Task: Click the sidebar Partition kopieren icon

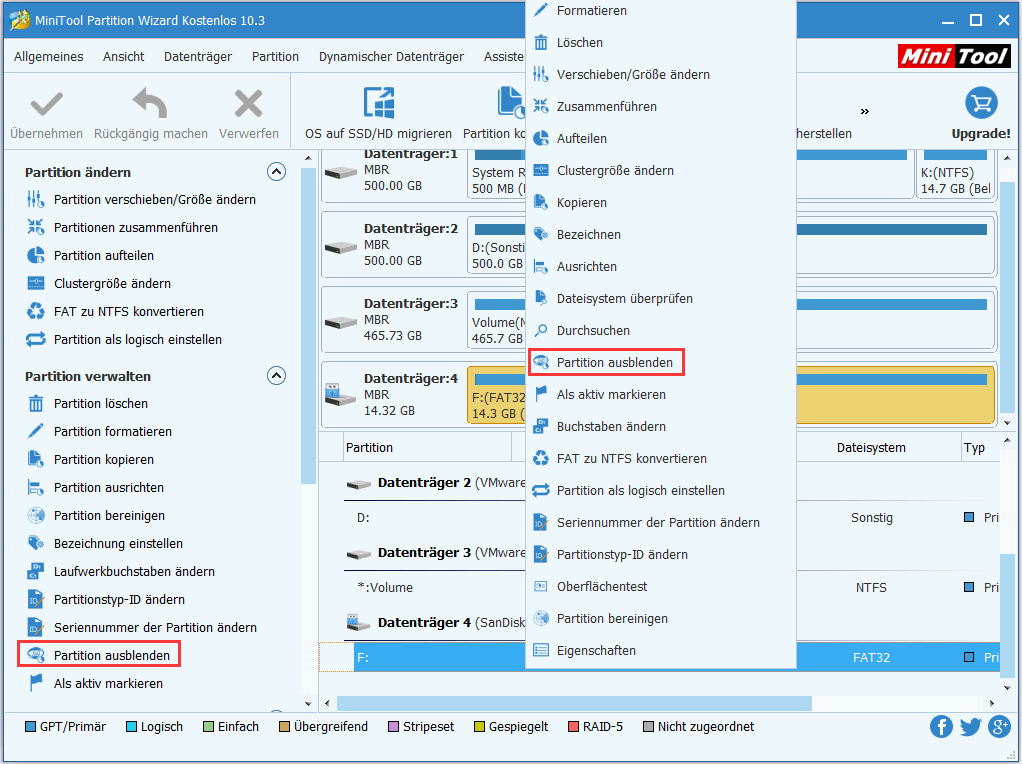Action: pyautogui.click(x=36, y=459)
